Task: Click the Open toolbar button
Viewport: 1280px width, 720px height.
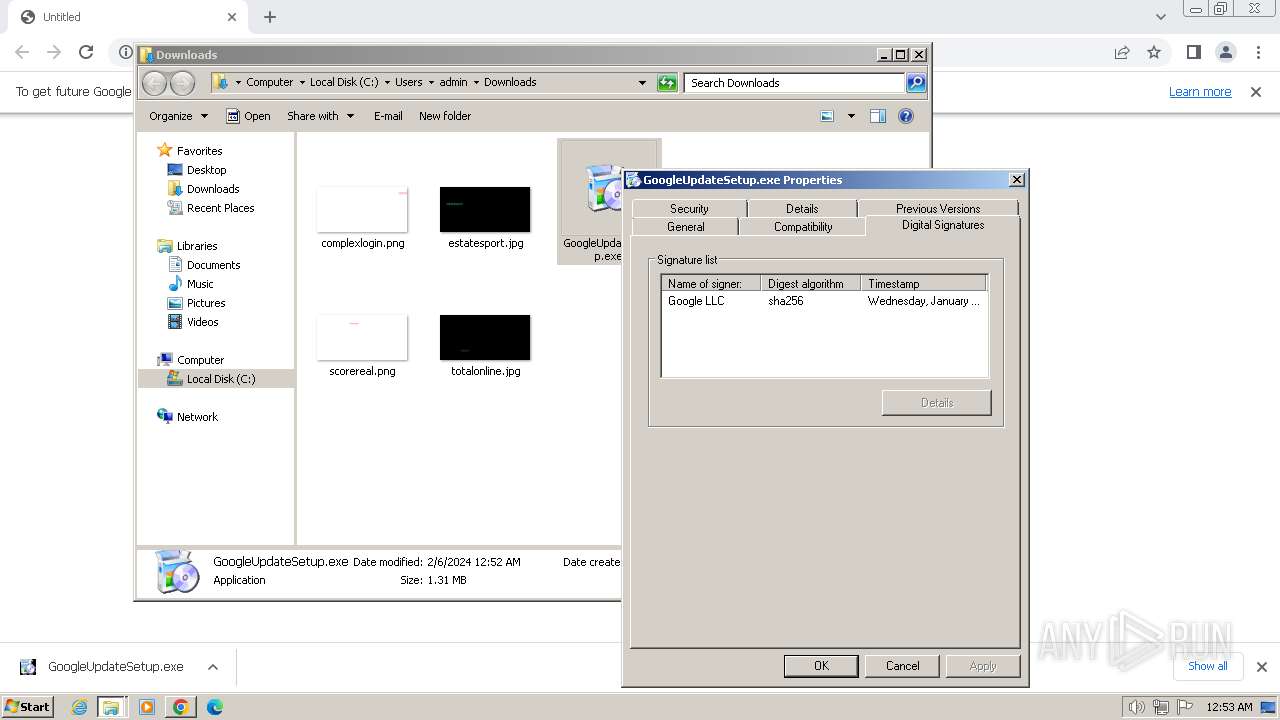Action: coord(248,116)
